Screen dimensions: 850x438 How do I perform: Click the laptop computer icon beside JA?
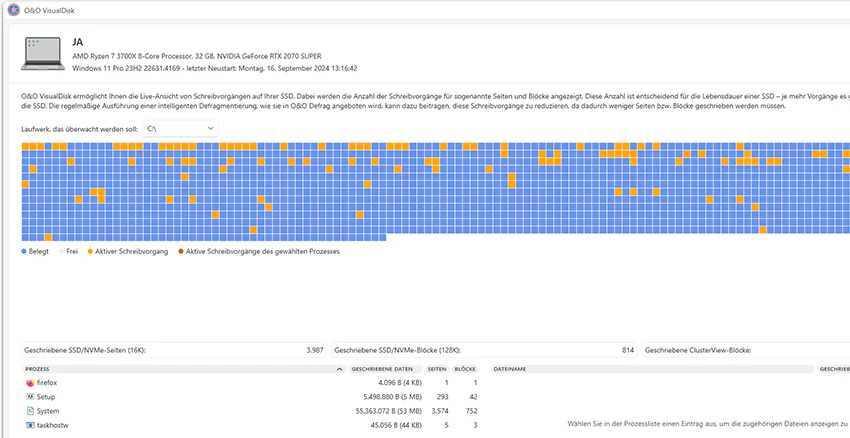(x=43, y=54)
